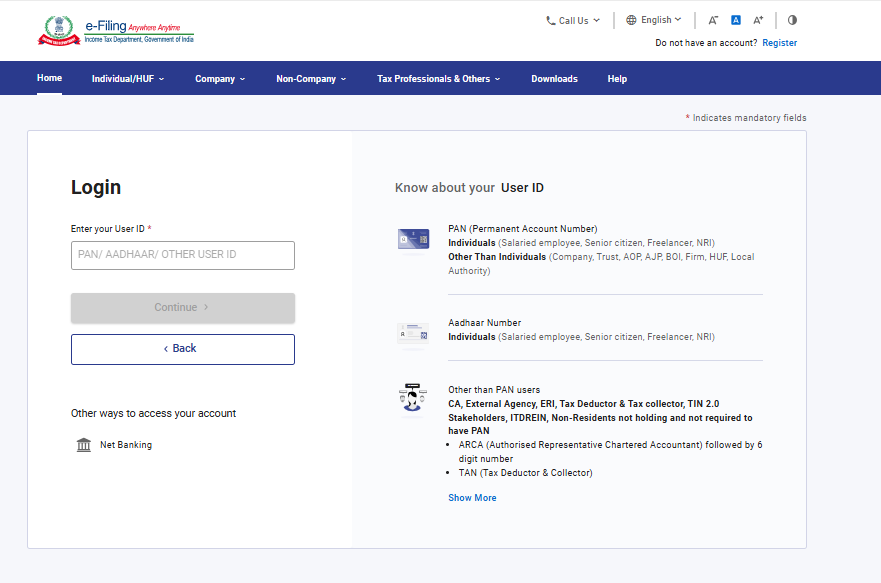This screenshot has height=583, width=881.
Task: Click 'Other than PAN users' text
Action: point(494,390)
